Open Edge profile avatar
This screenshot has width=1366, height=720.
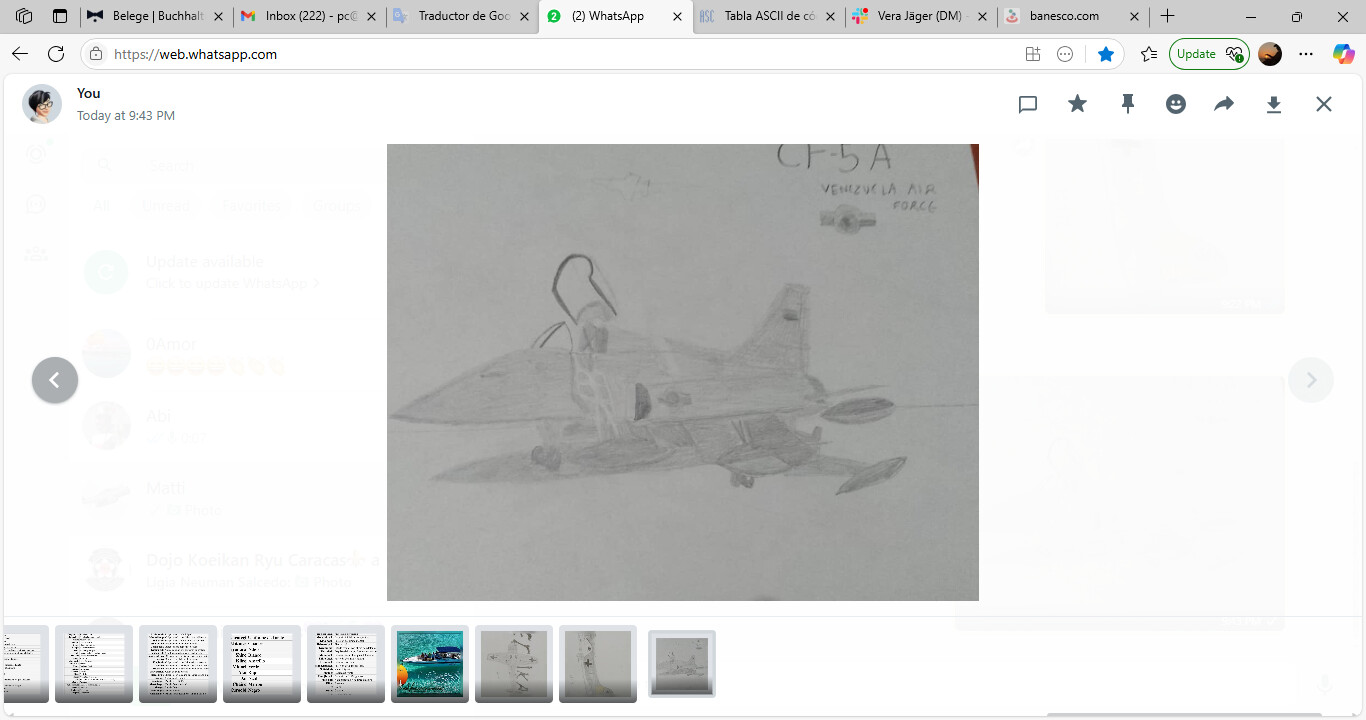coord(1270,54)
